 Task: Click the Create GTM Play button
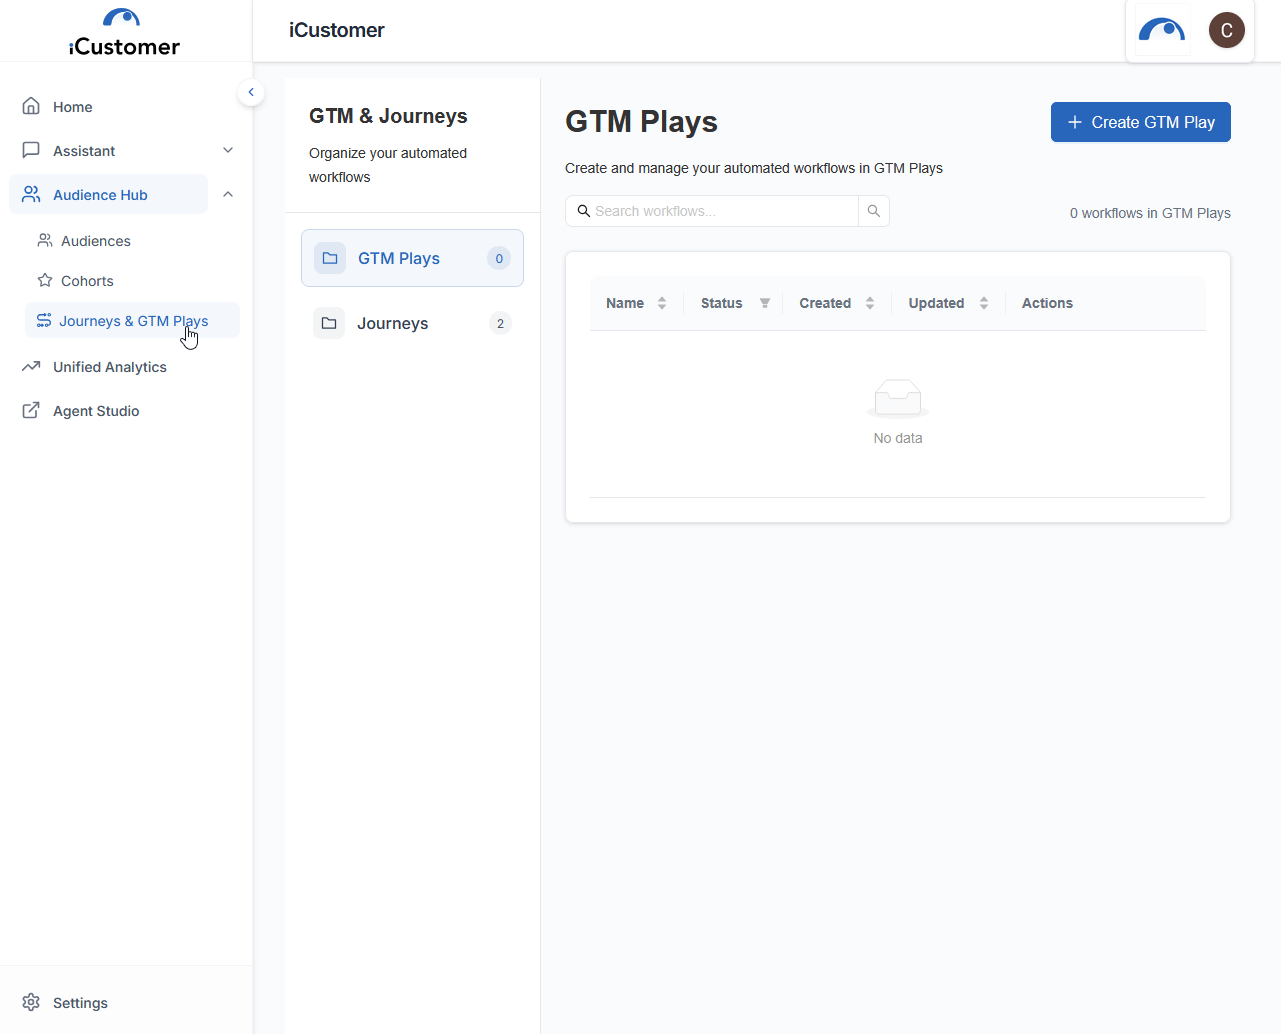(1140, 122)
